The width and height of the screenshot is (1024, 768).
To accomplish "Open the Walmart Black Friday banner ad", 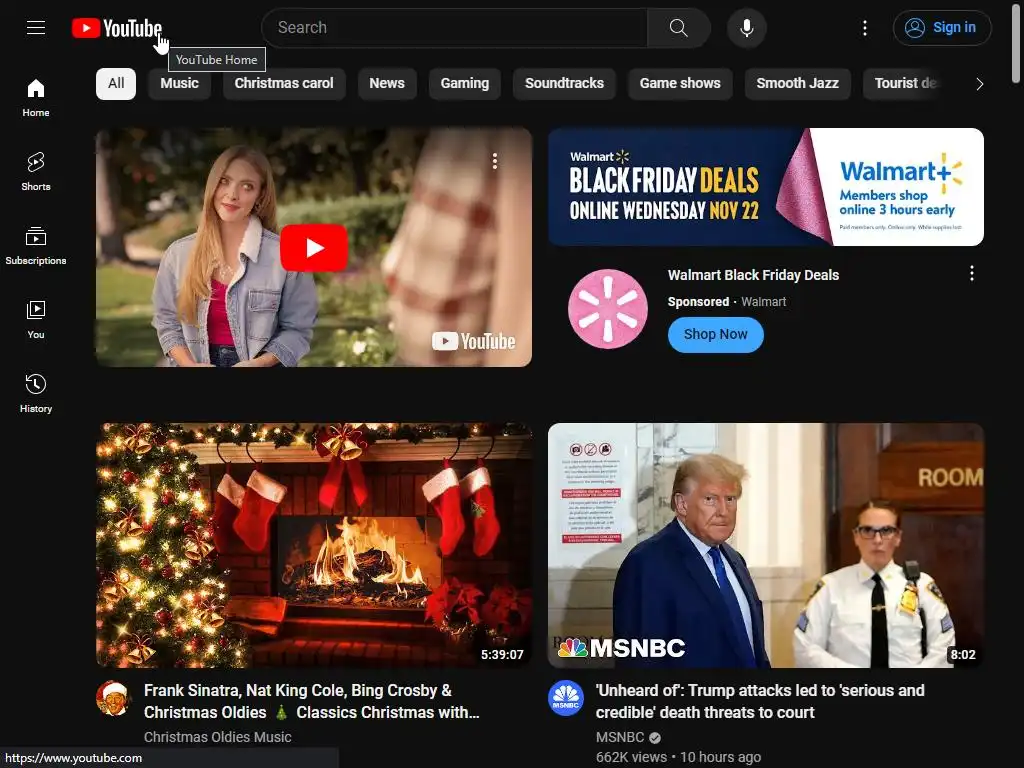I will 766,187.
